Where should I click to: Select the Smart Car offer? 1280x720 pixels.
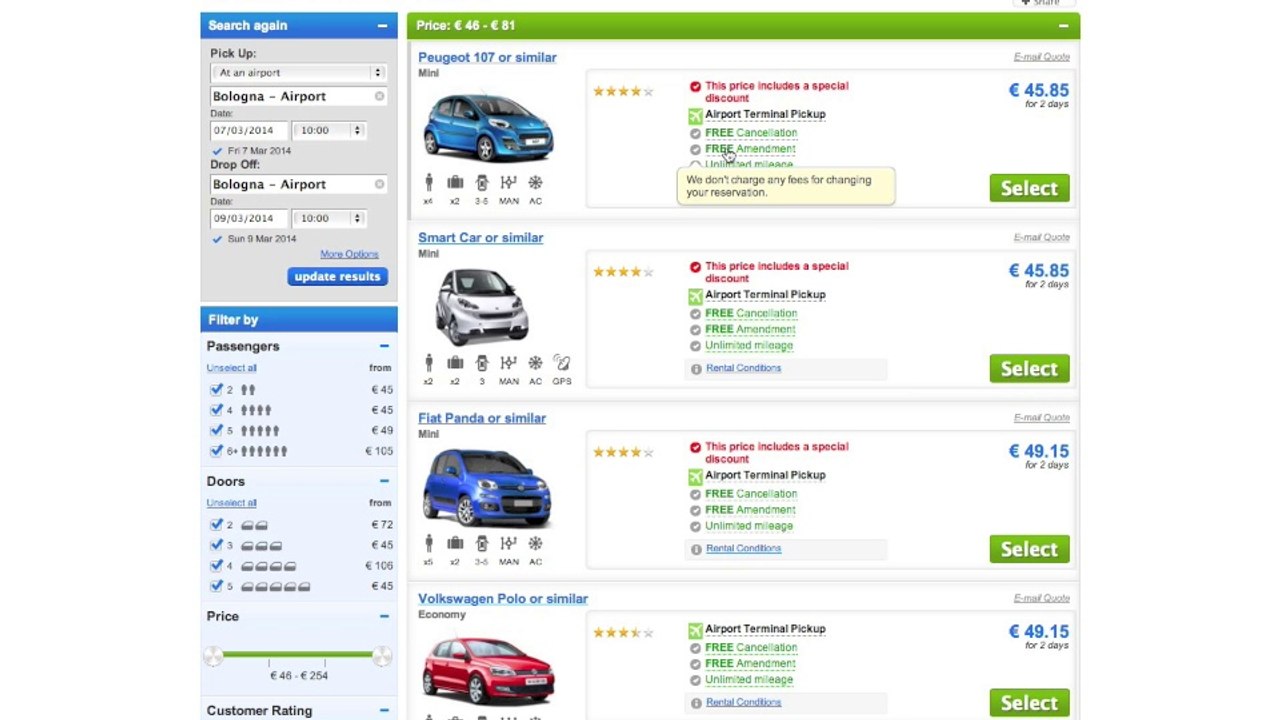coord(1029,369)
